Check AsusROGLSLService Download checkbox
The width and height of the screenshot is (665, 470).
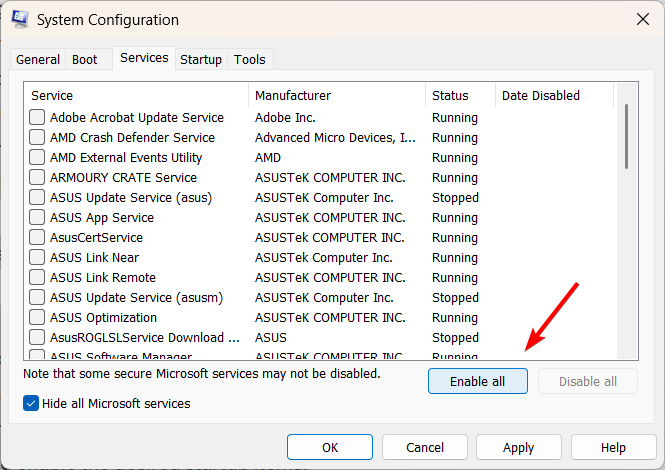37,337
